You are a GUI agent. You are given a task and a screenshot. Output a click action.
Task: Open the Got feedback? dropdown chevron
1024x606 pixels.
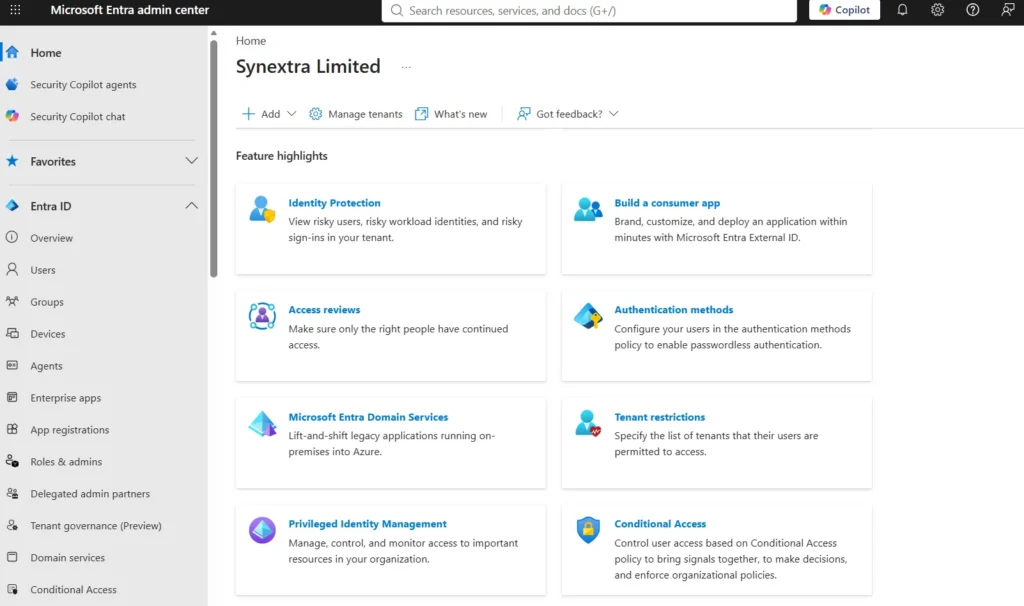613,114
